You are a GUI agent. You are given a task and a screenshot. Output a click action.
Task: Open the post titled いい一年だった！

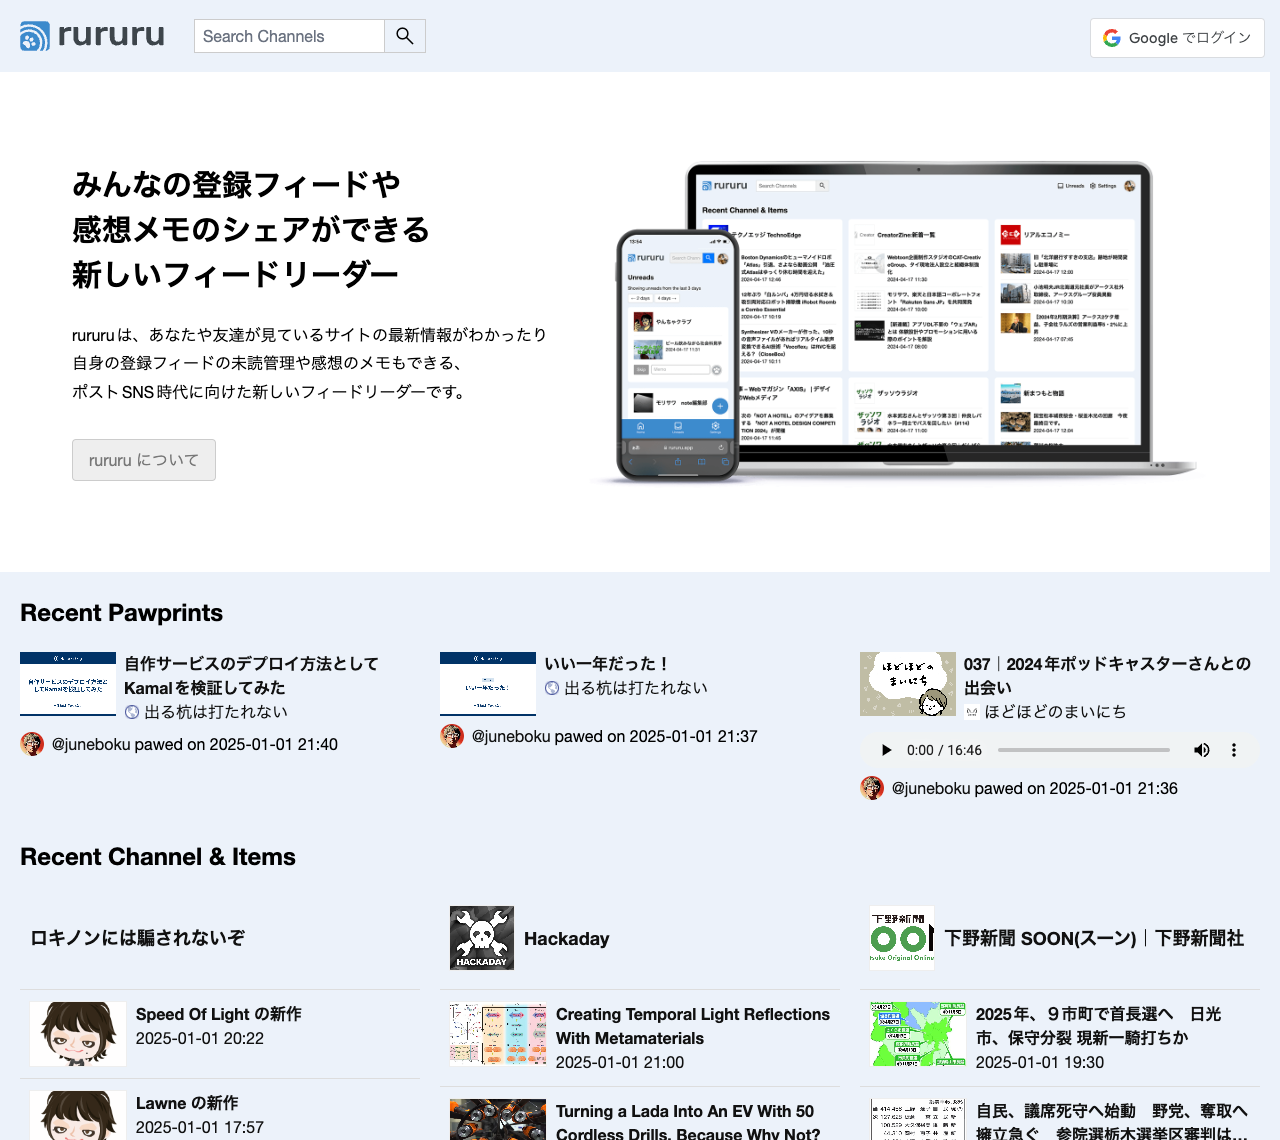click(x=606, y=664)
